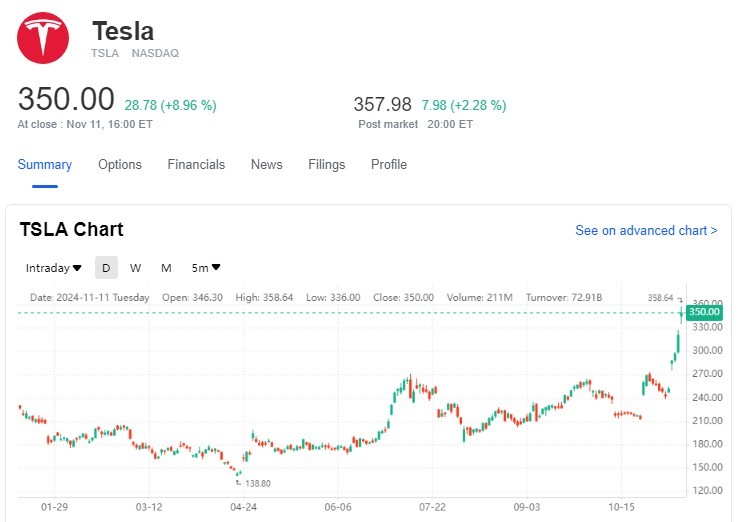The height and width of the screenshot is (522, 744).
Task: View the Filings tab
Action: click(x=327, y=165)
